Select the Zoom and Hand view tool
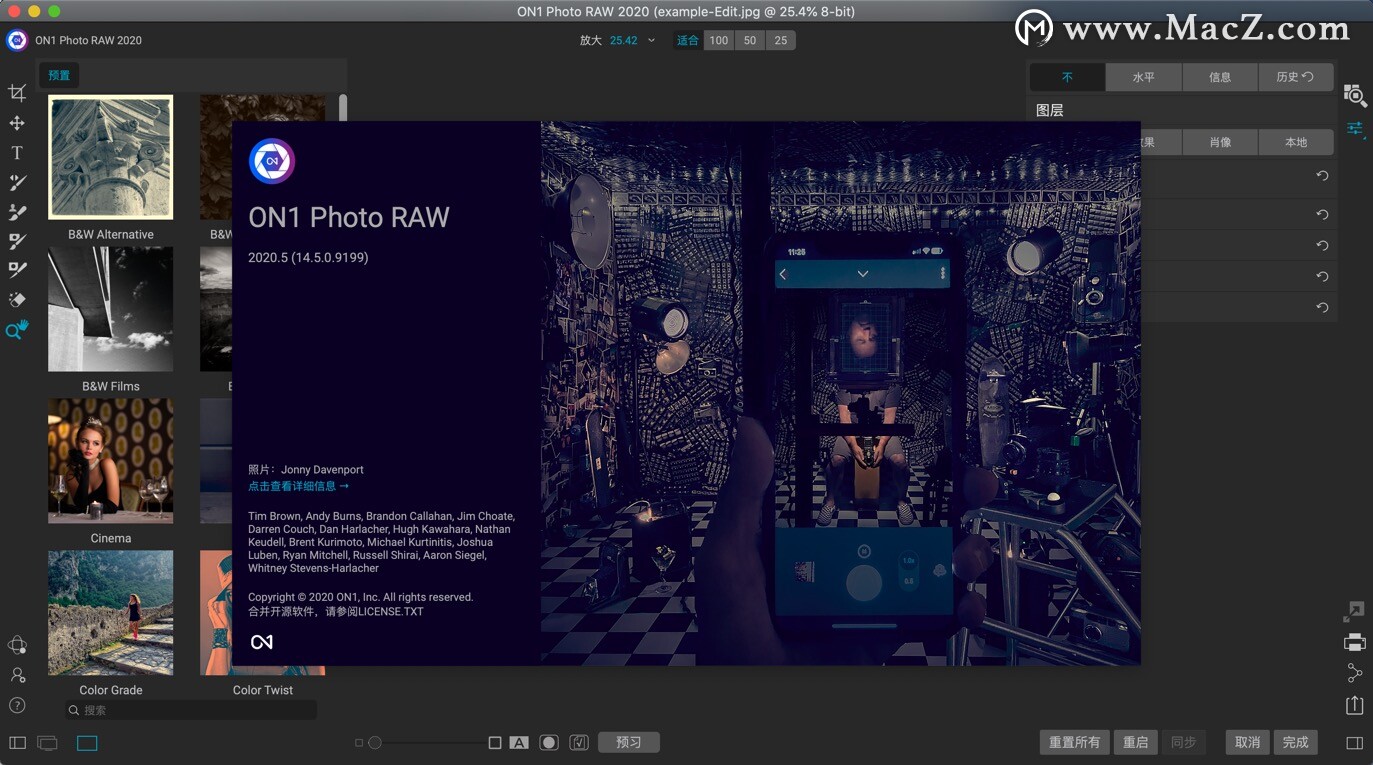Viewport: 1373px width, 765px height. click(x=17, y=330)
